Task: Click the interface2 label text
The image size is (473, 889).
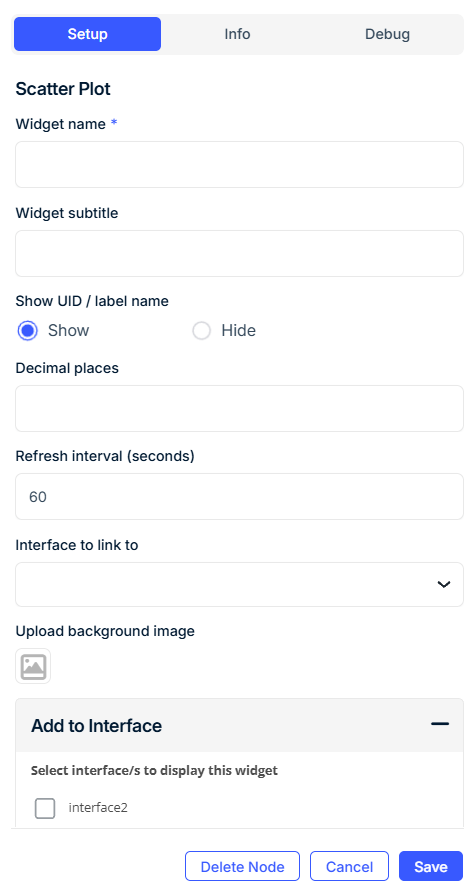Action: (98, 807)
